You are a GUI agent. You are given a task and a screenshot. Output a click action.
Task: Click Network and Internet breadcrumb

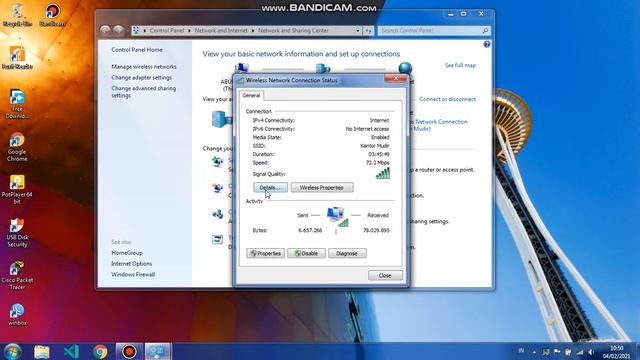pos(221,31)
